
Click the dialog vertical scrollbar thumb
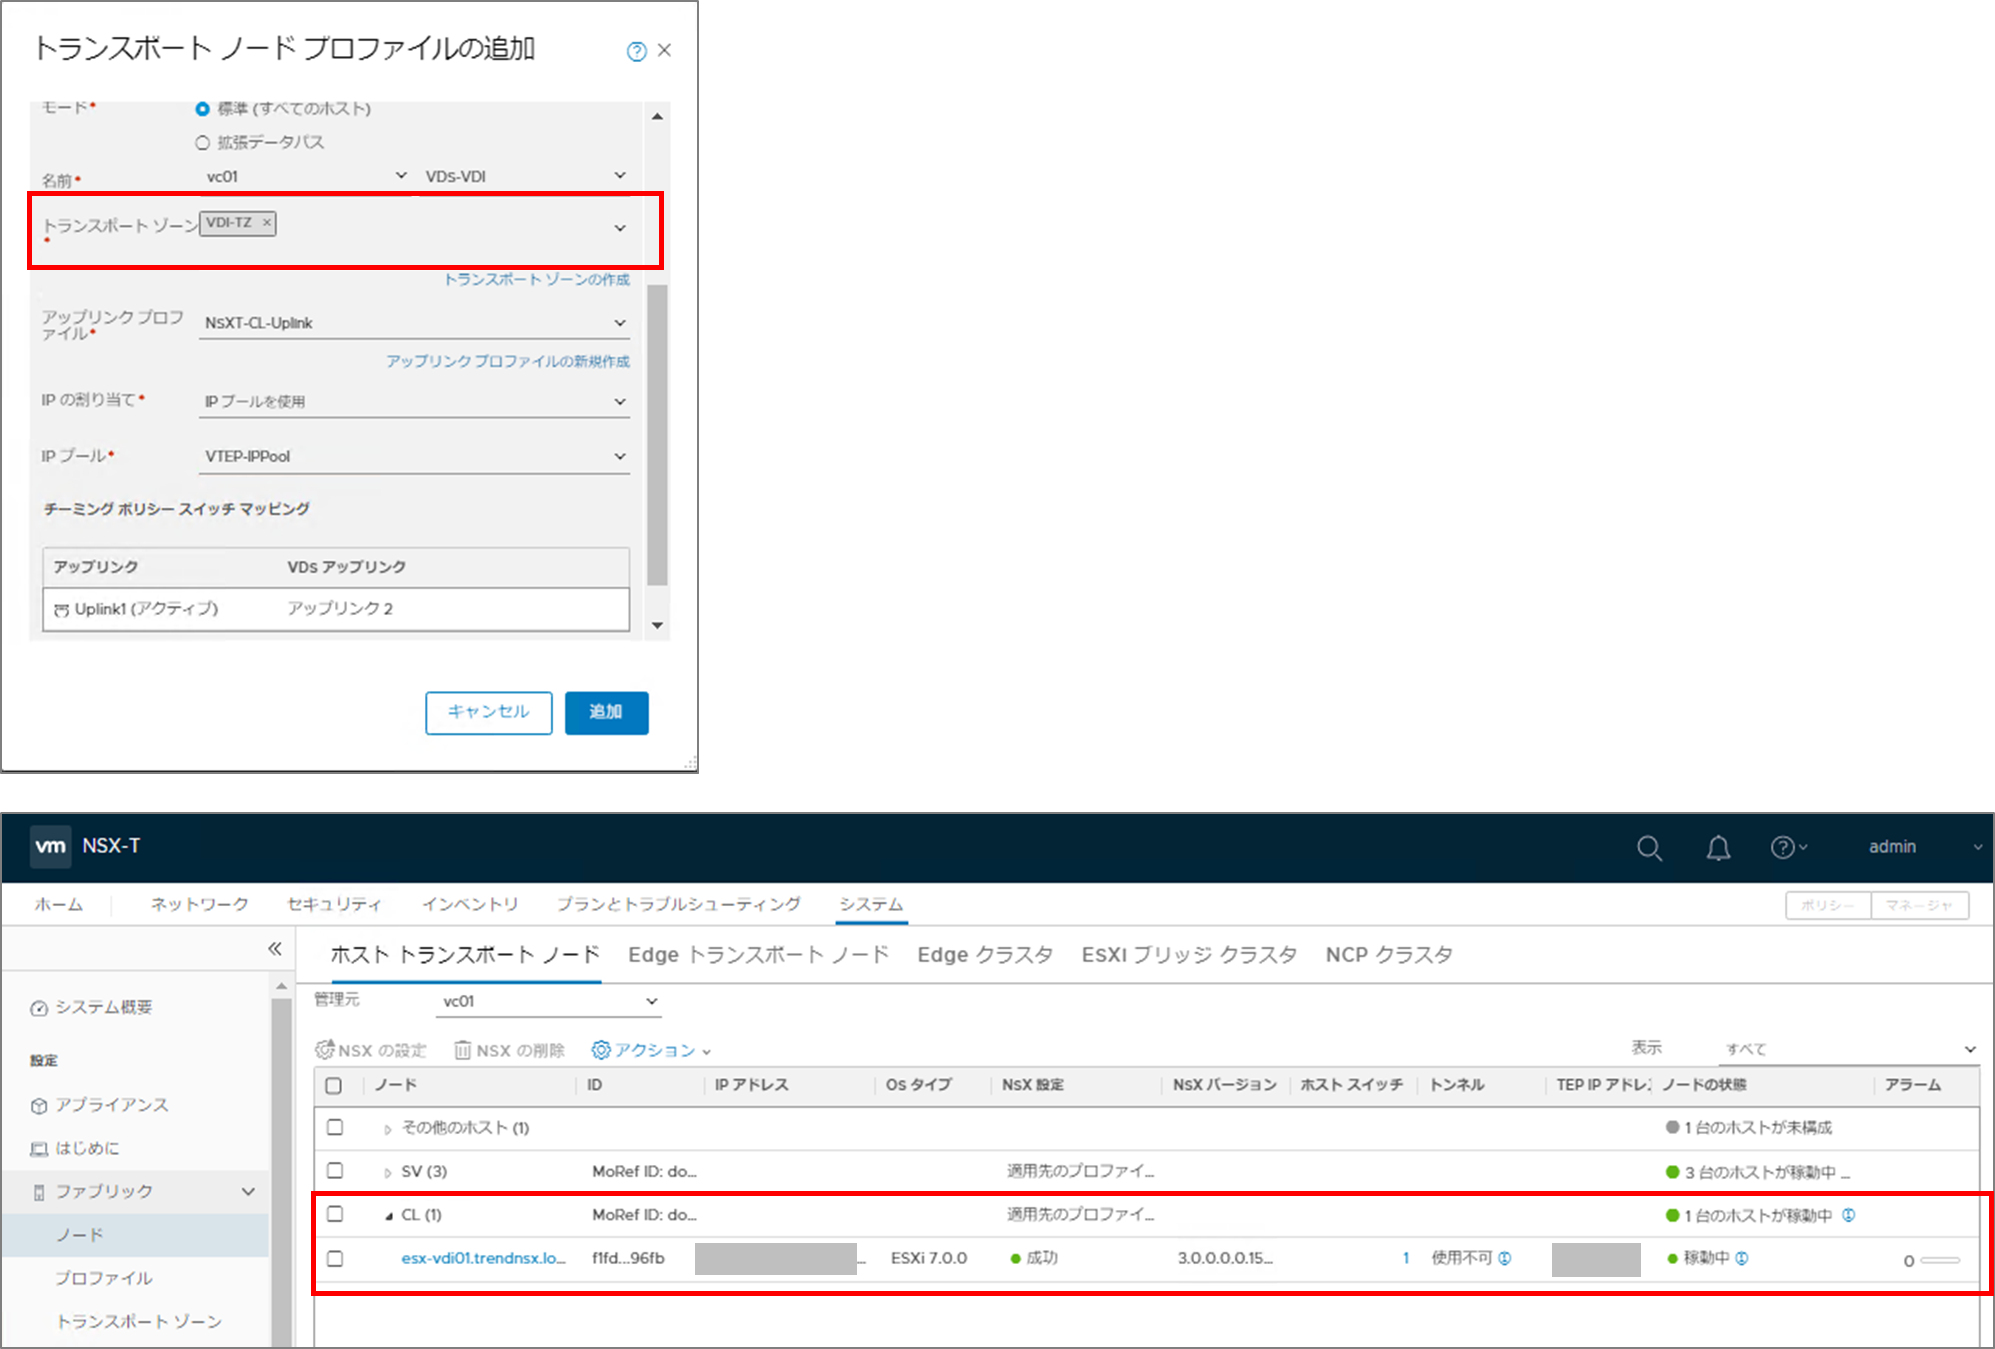point(657,434)
